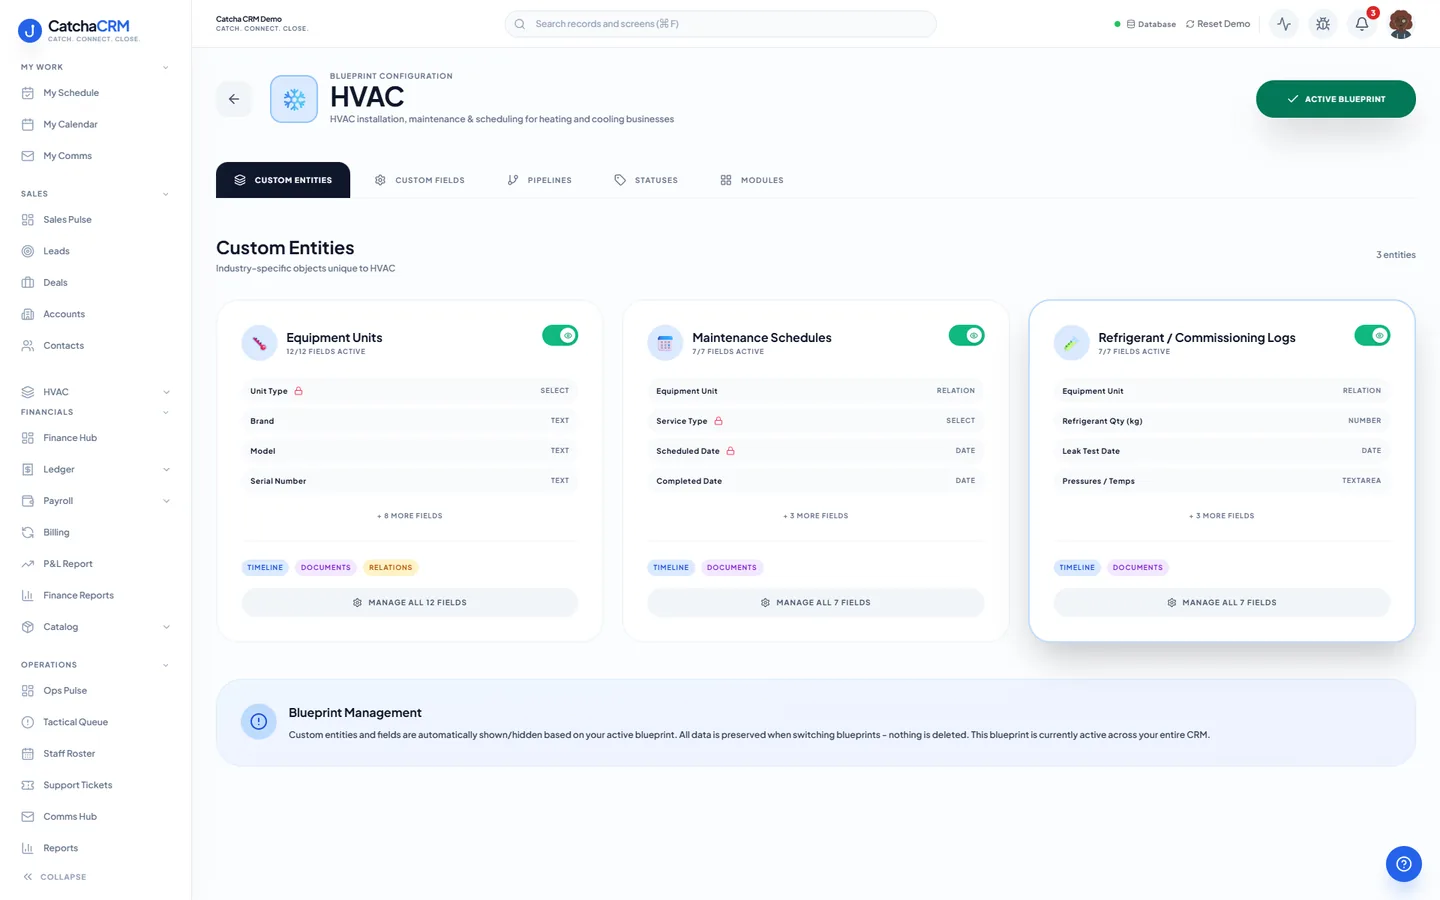Expand the HVAC sidebar section
Screen dimensions: 1440x900
click(166, 392)
